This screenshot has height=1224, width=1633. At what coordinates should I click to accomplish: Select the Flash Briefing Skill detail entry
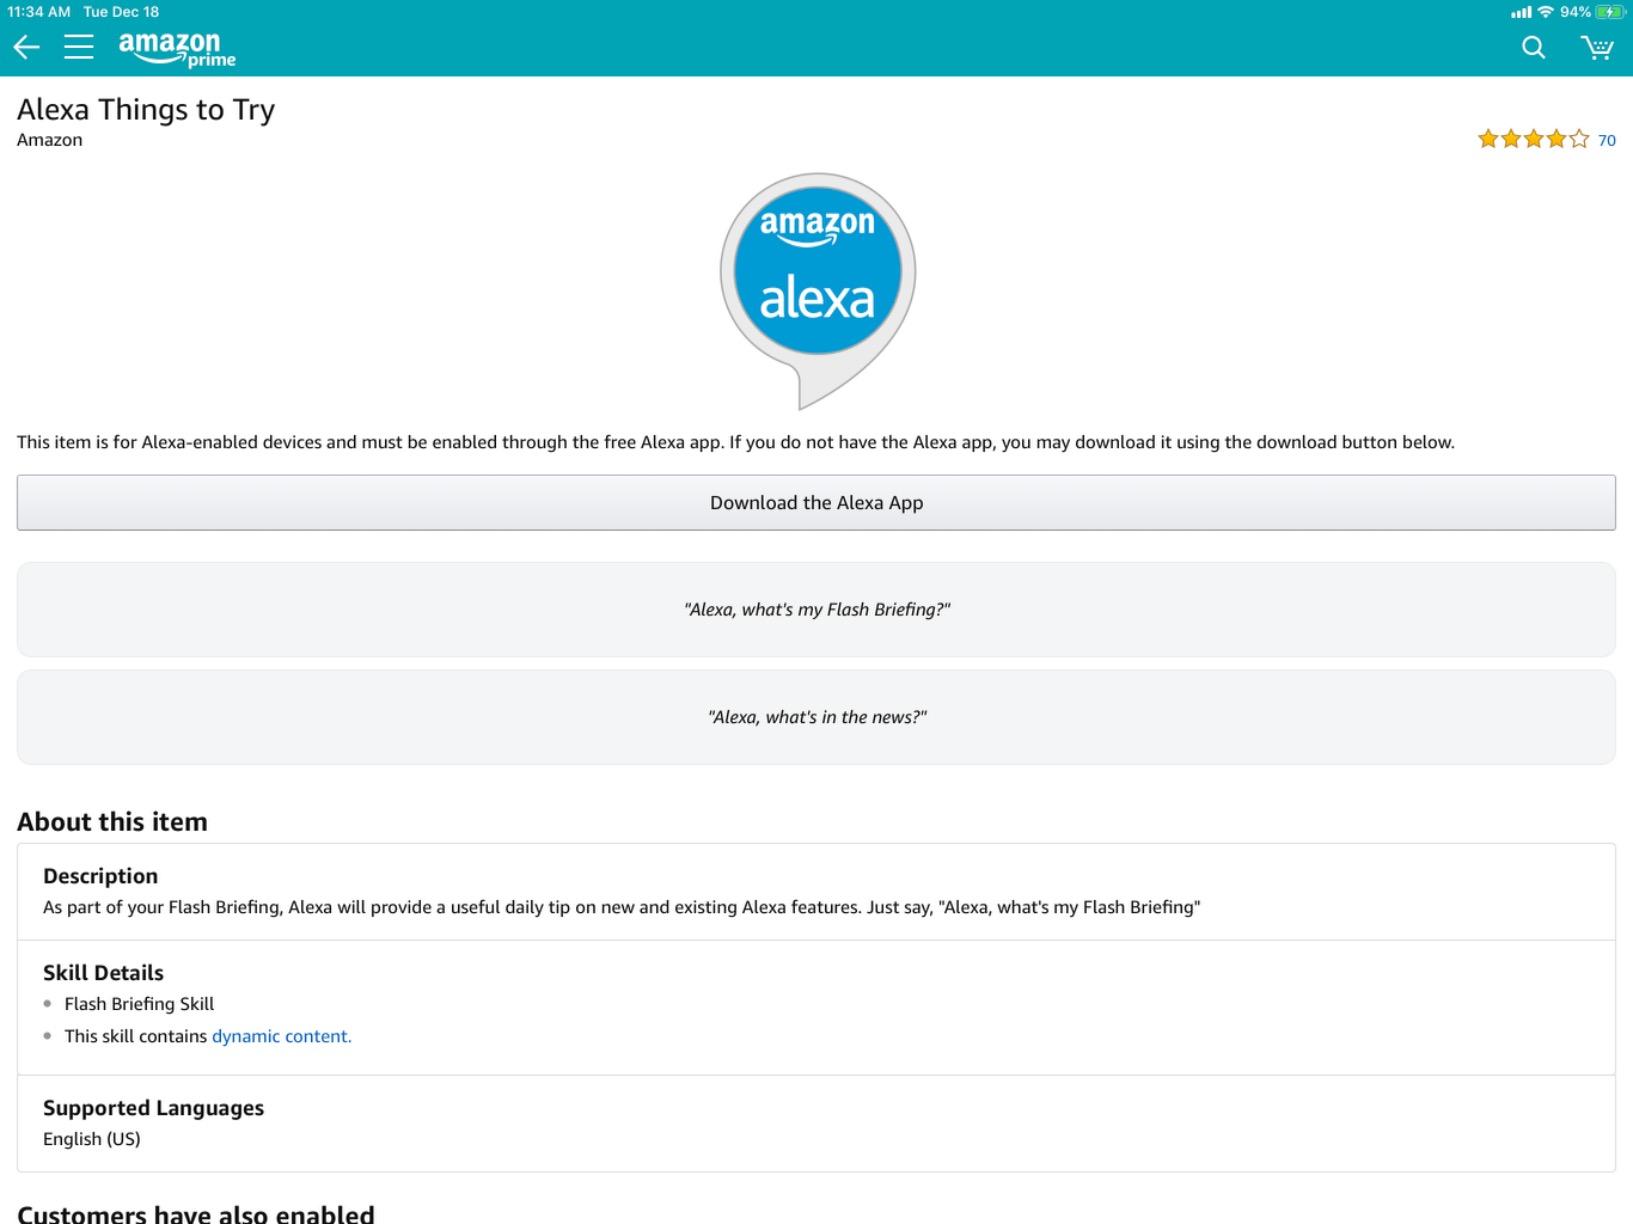[x=139, y=1004]
